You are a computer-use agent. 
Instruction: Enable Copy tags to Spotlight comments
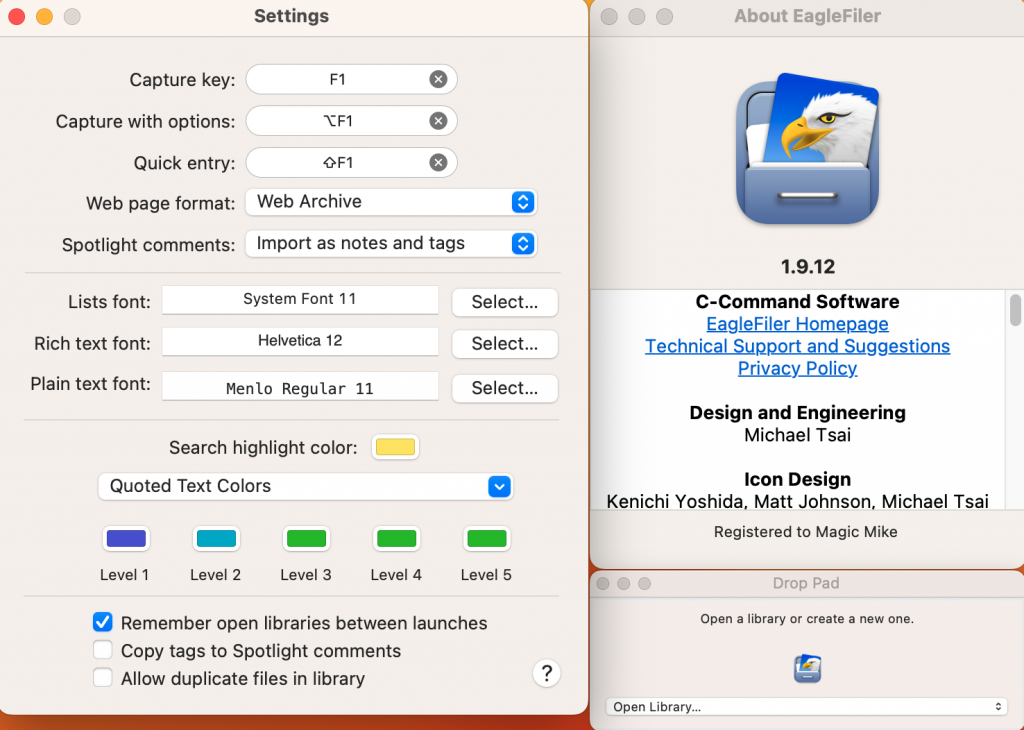102,650
